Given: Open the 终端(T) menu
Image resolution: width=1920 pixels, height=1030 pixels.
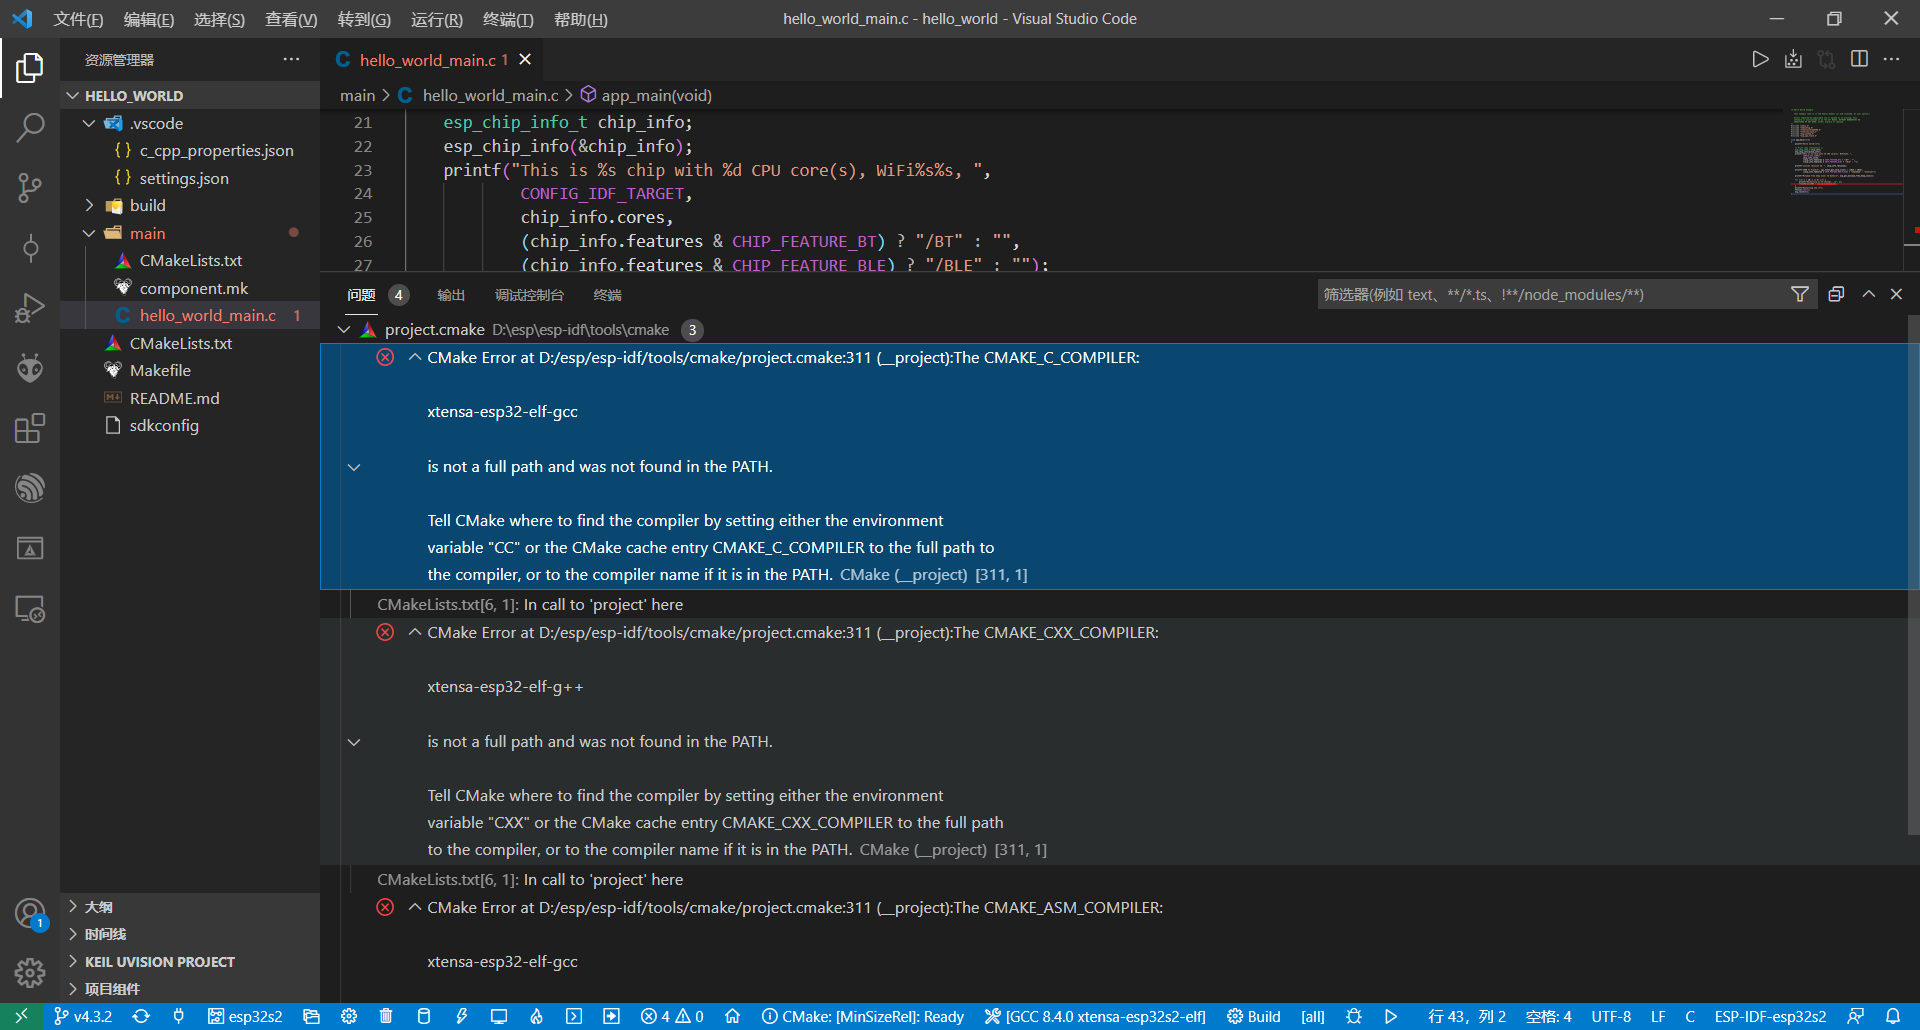Looking at the screenshot, I should pyautogui.click(x=508, y=19).
